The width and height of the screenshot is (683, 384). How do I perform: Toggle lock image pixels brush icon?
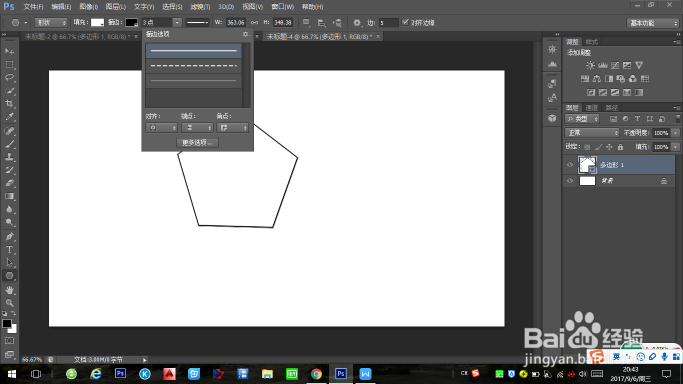pyautogui.click(x=598, y=147)
